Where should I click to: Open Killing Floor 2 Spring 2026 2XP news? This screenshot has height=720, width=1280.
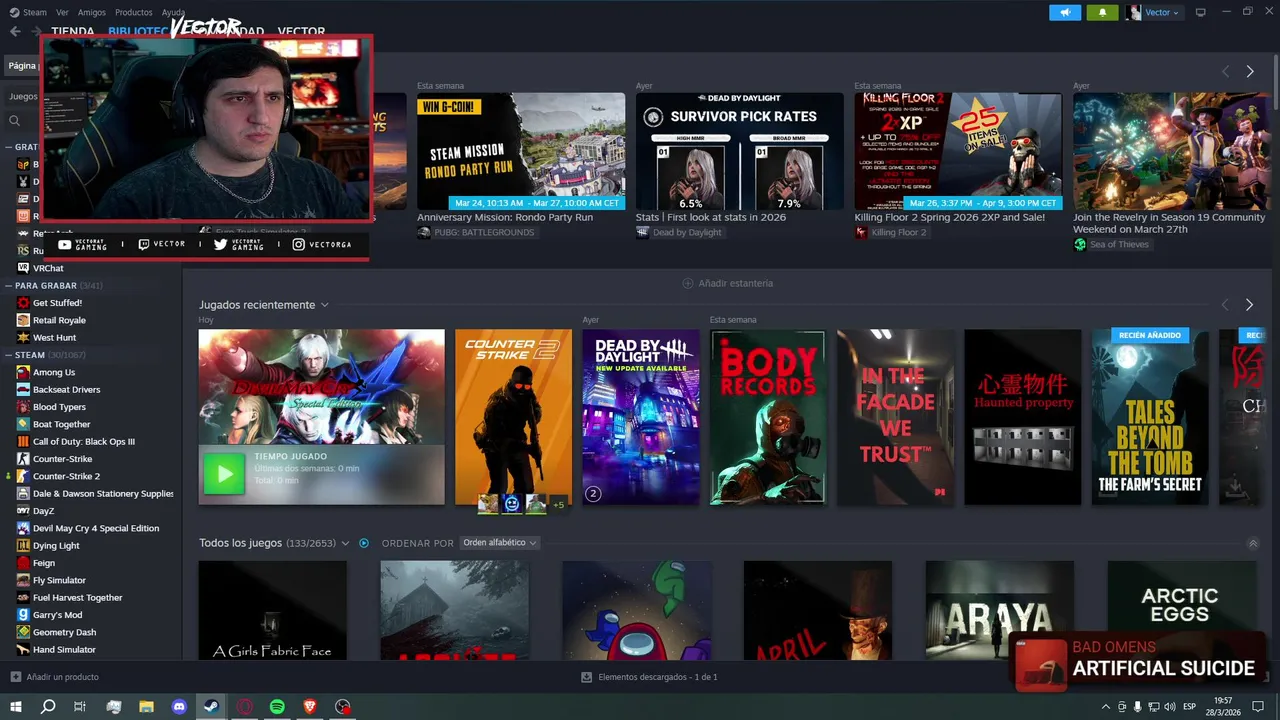[958, 151]
